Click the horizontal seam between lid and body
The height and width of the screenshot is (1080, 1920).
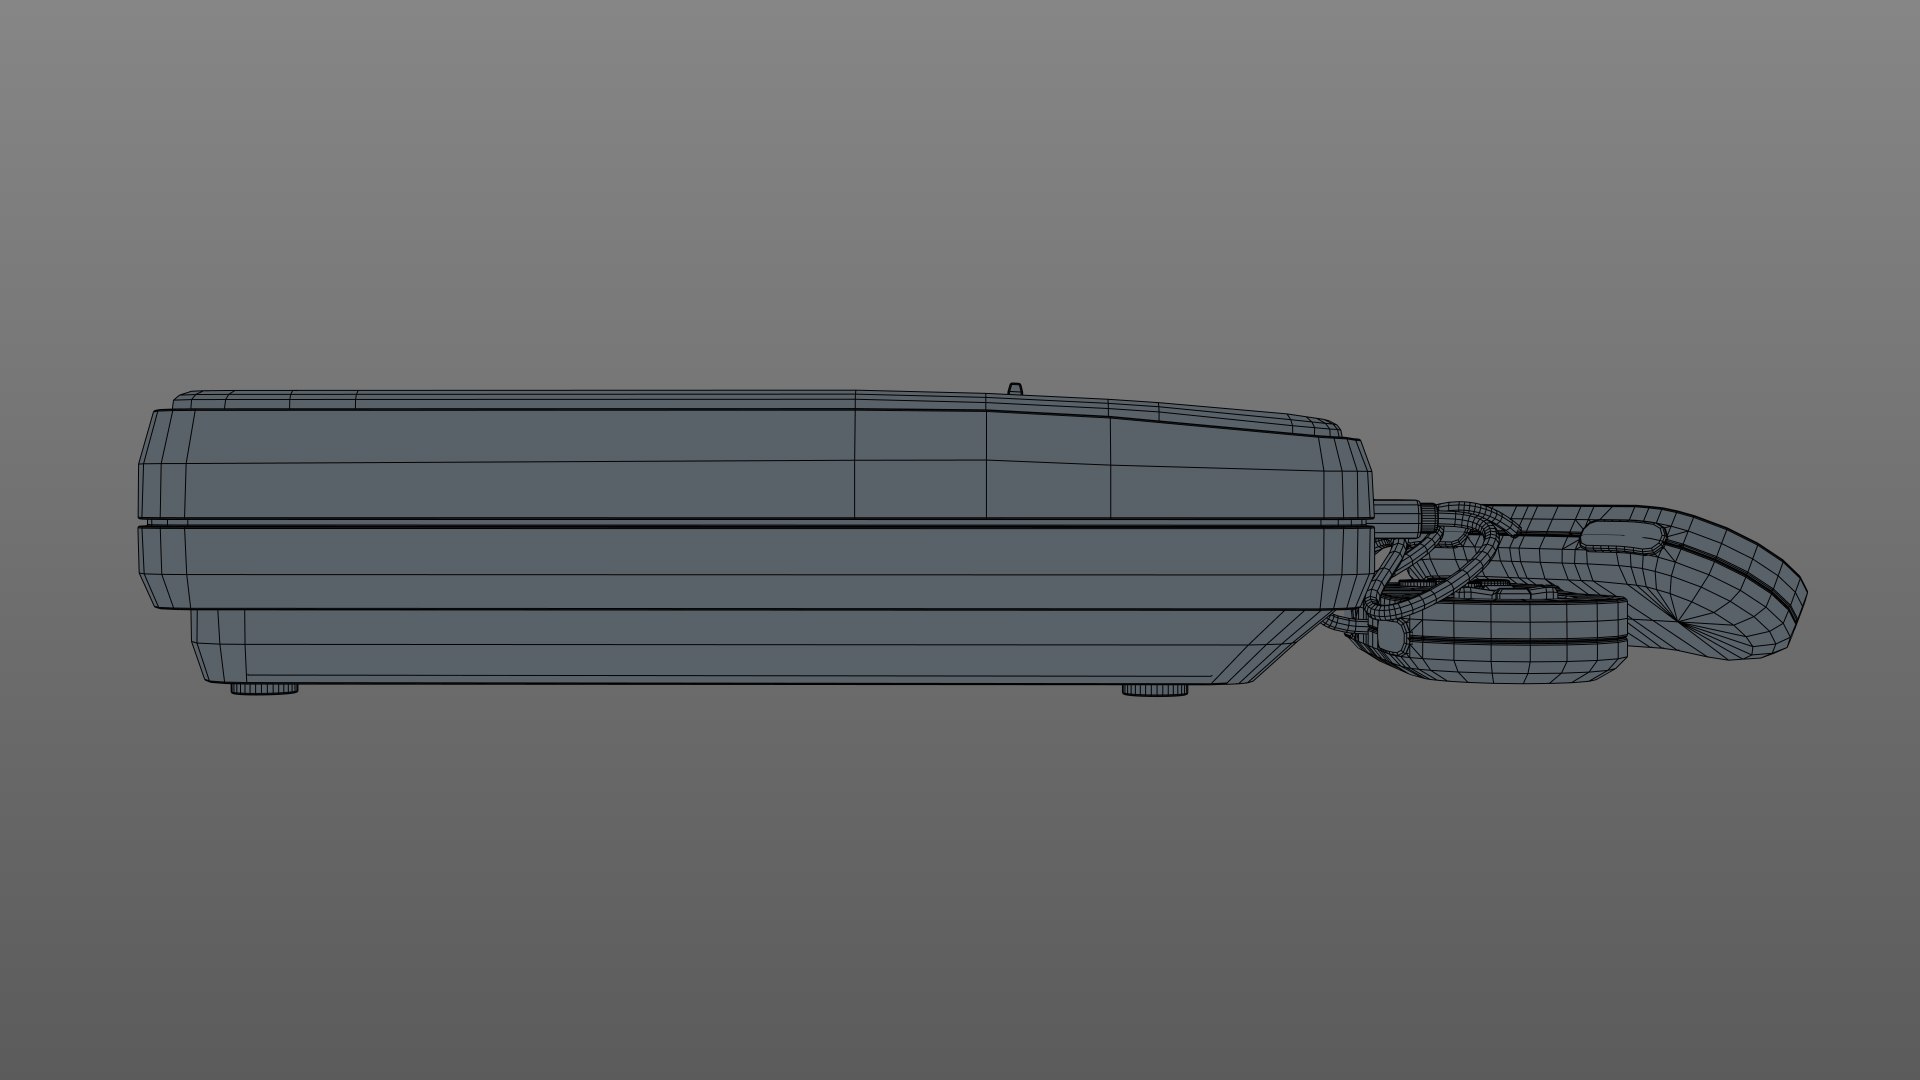[x=700, y=522]
